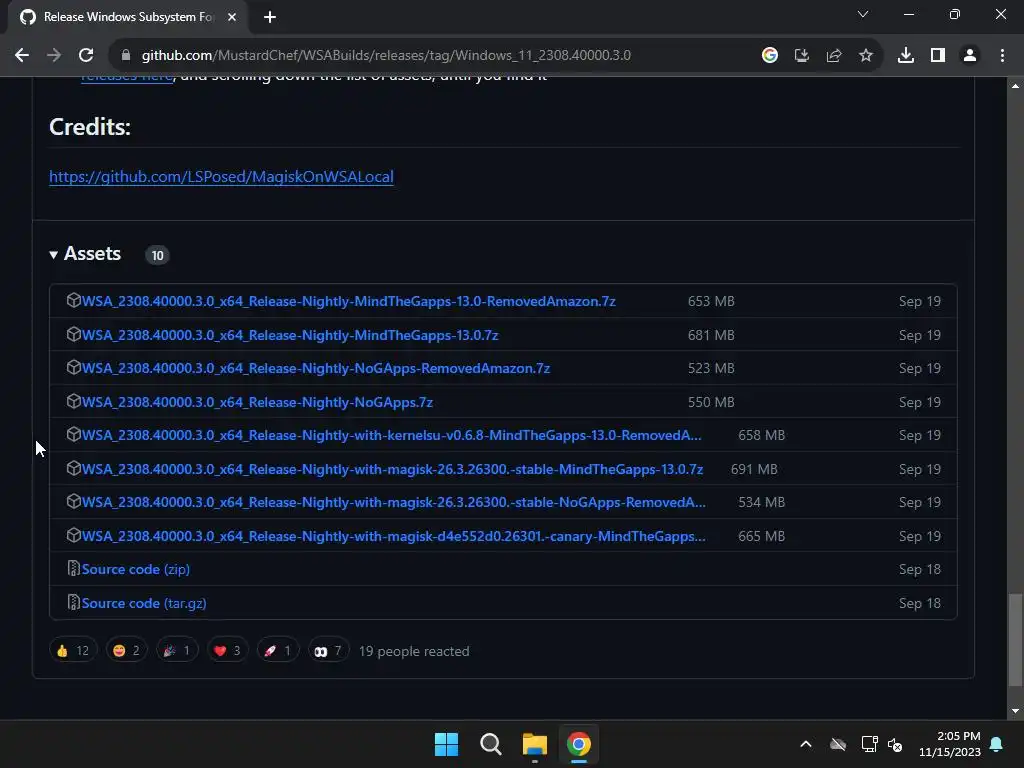Close the Release Windows Subsystem tab
Image resolution: width=1024 pixels, height=768 pixels.
tap(232, 18)
